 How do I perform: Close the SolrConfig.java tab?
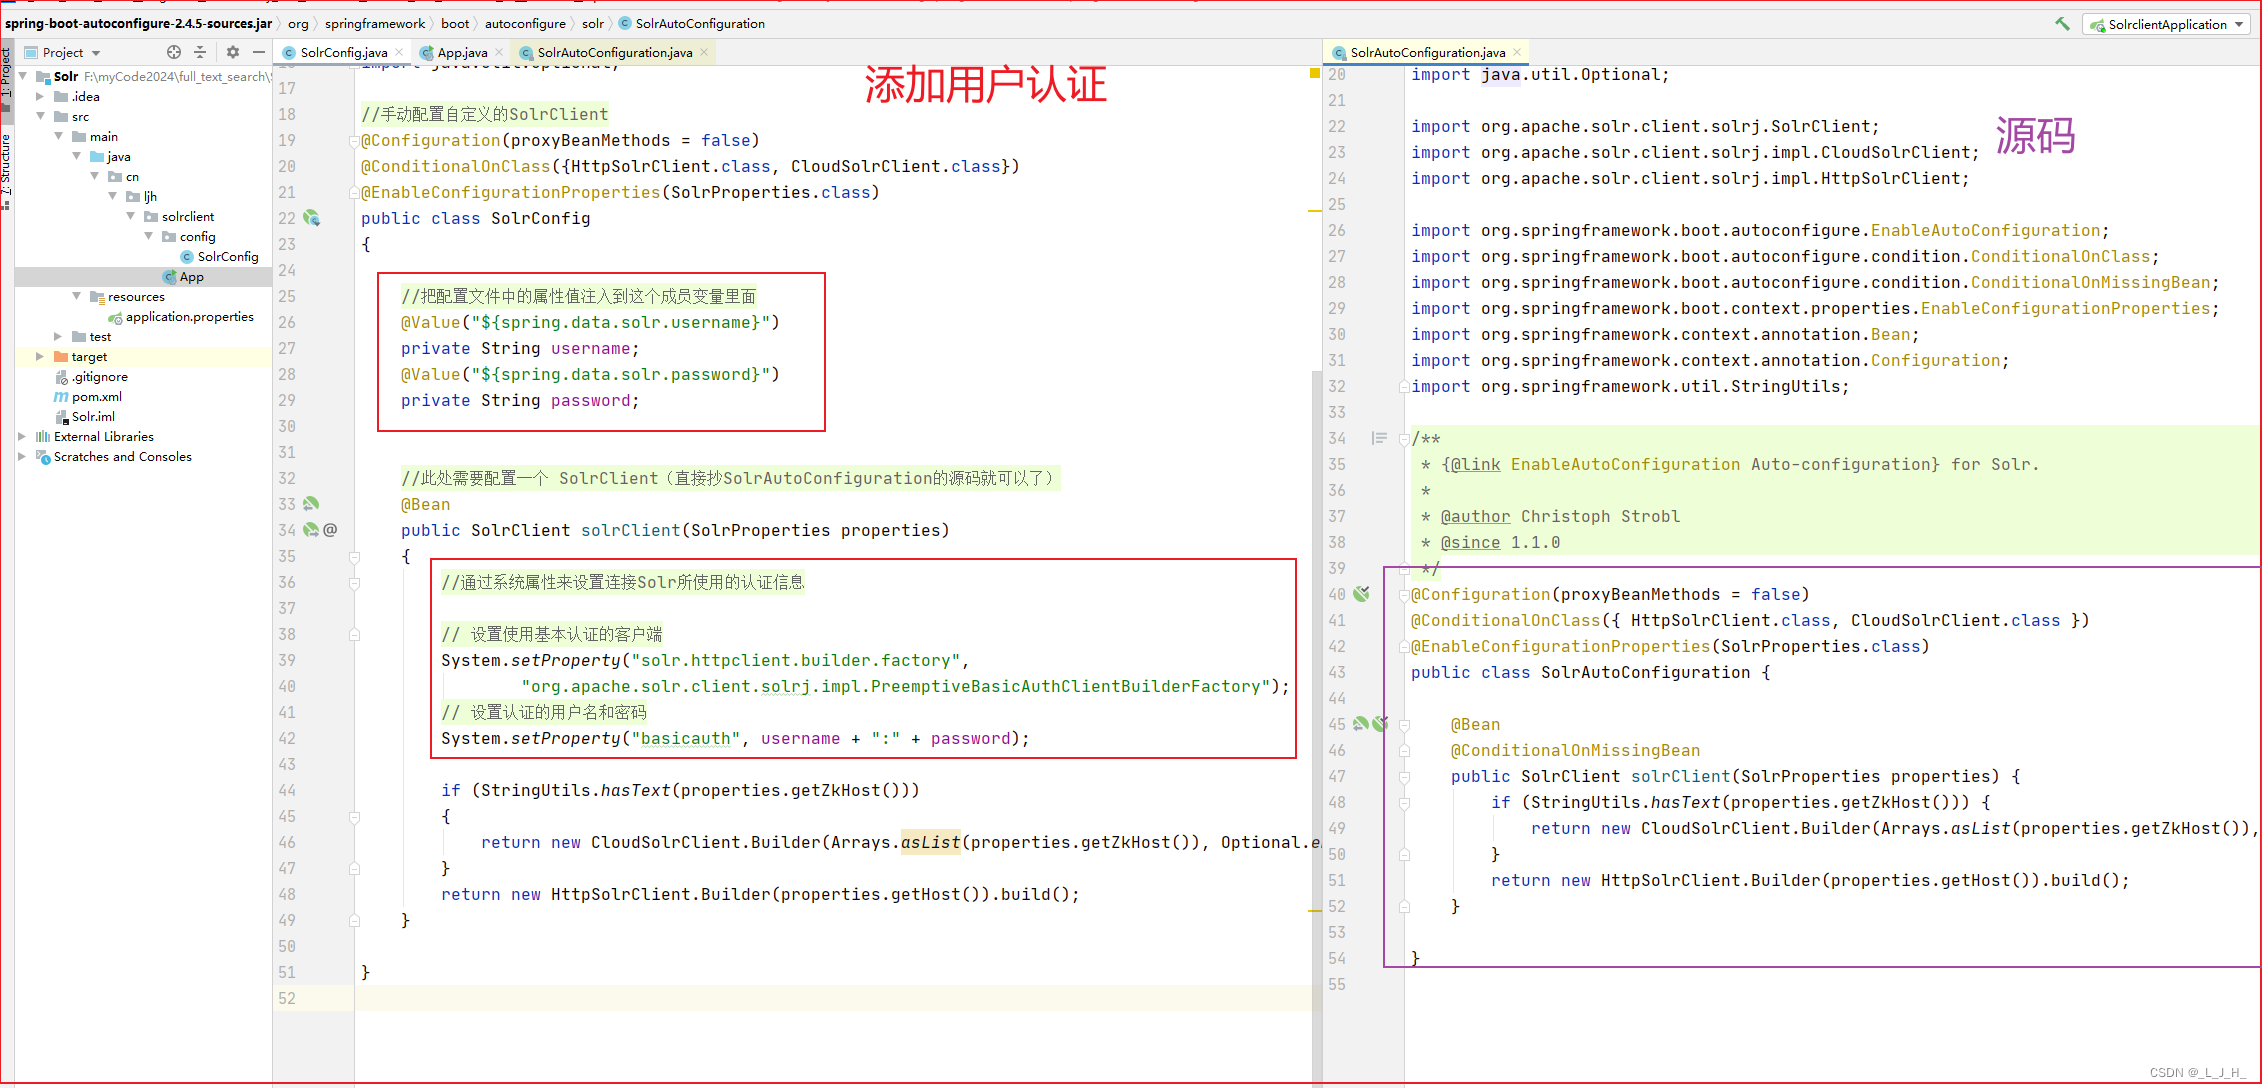(x=399, y=52)
